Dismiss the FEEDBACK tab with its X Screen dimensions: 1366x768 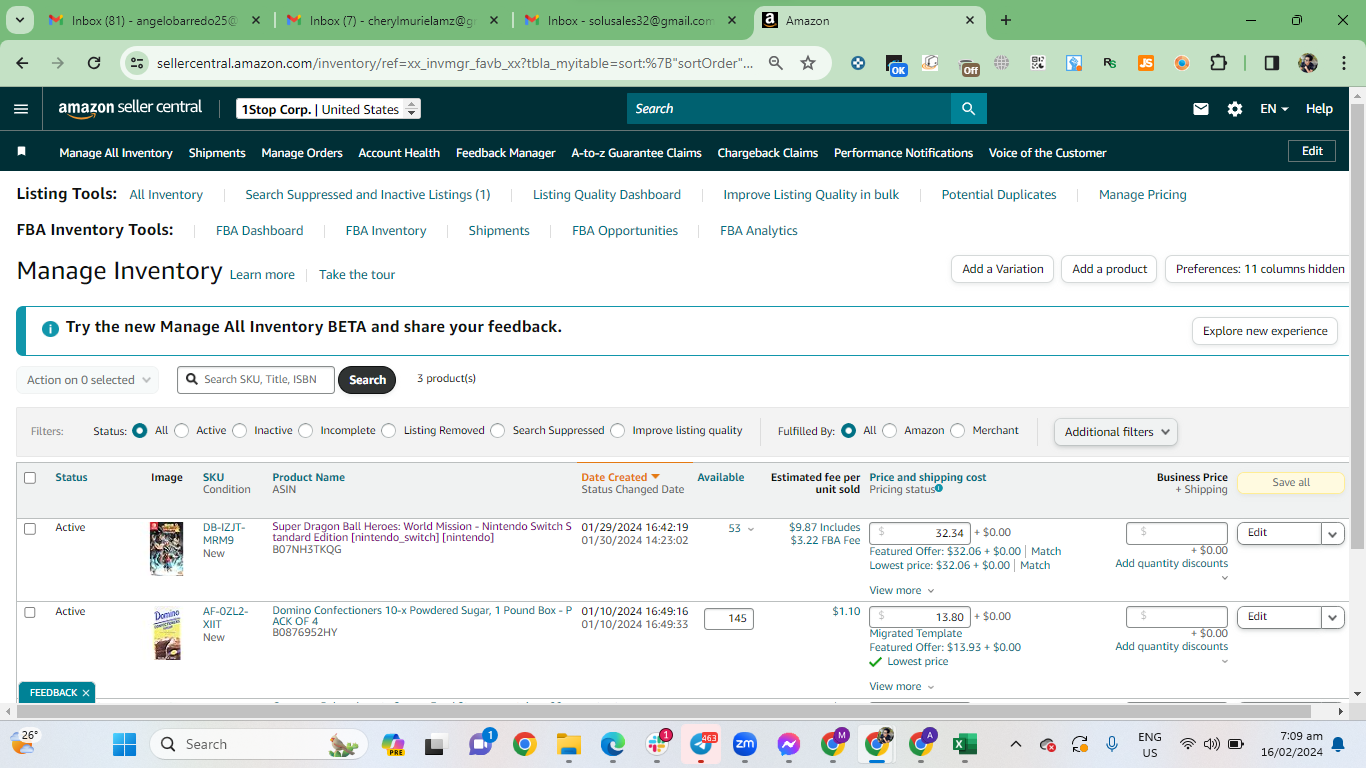[86, 693]
